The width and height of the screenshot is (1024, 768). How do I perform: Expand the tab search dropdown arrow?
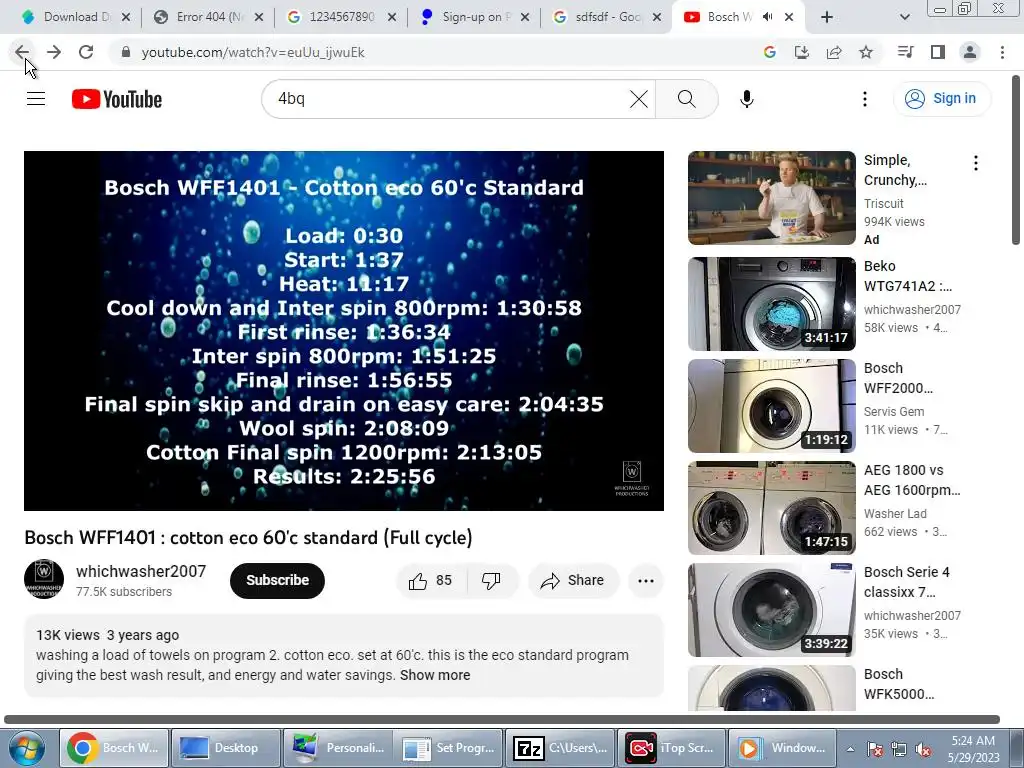pos(904,17)
